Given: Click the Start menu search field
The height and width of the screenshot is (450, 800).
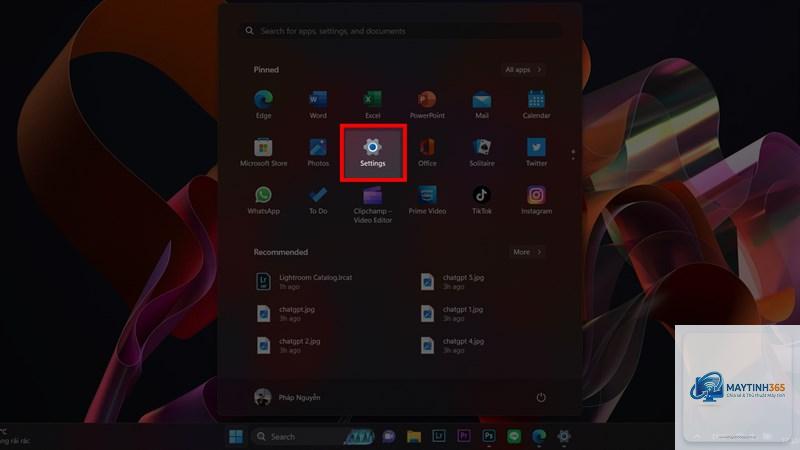Looking at the screenshot, I should [x=400, y=31].
